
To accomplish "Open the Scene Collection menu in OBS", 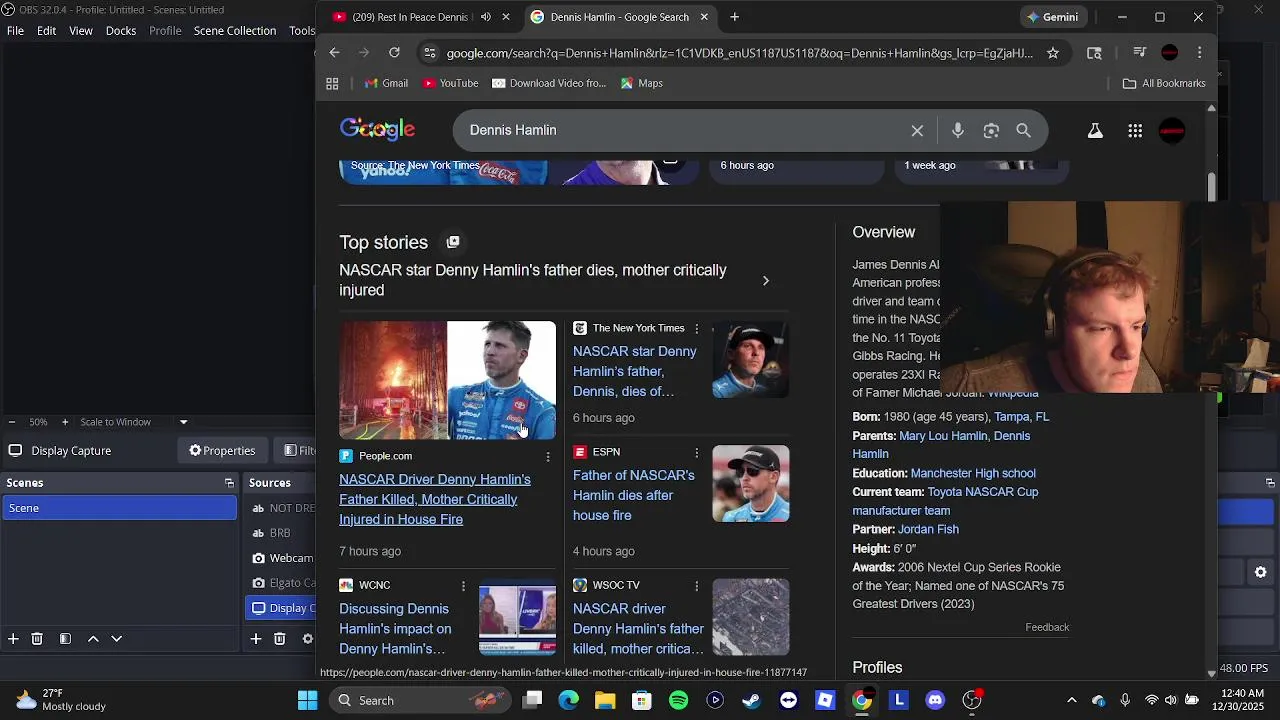I will point(235,31).
